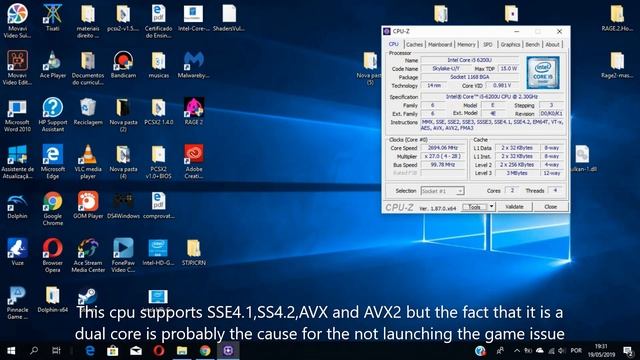
Task: Launch the Dolphin emulator shortcut
Action: [17, 205]
